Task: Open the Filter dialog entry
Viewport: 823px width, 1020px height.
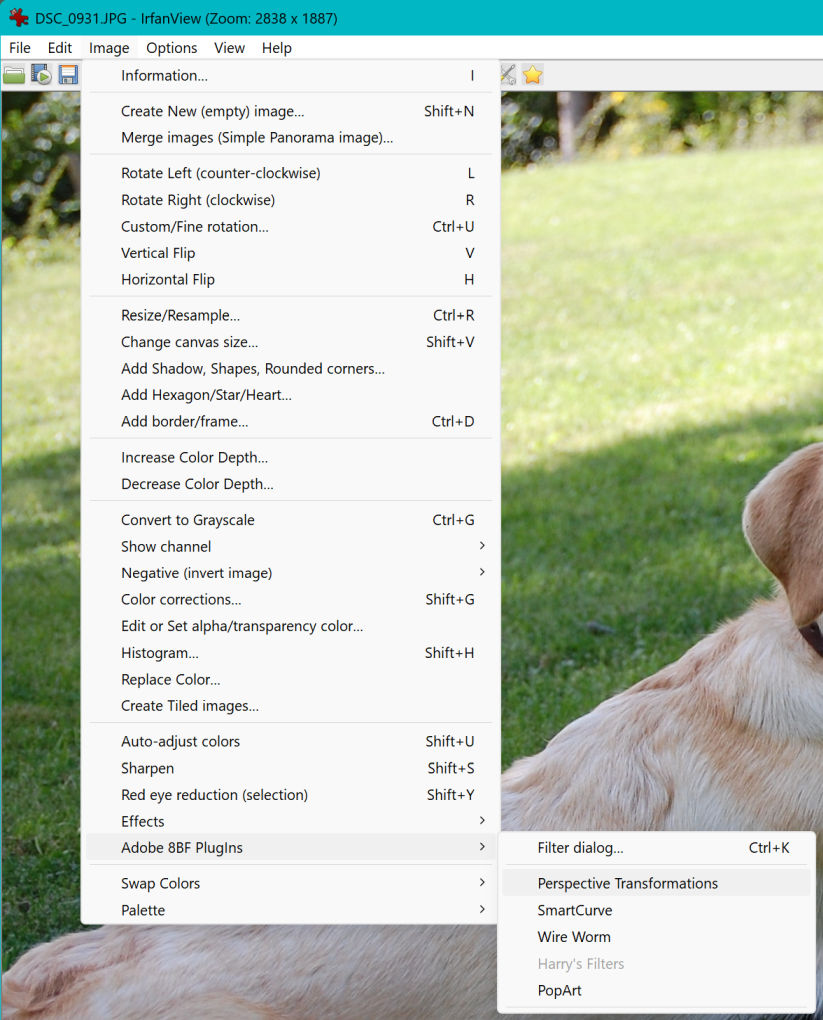Action: [x=580, y=848]
